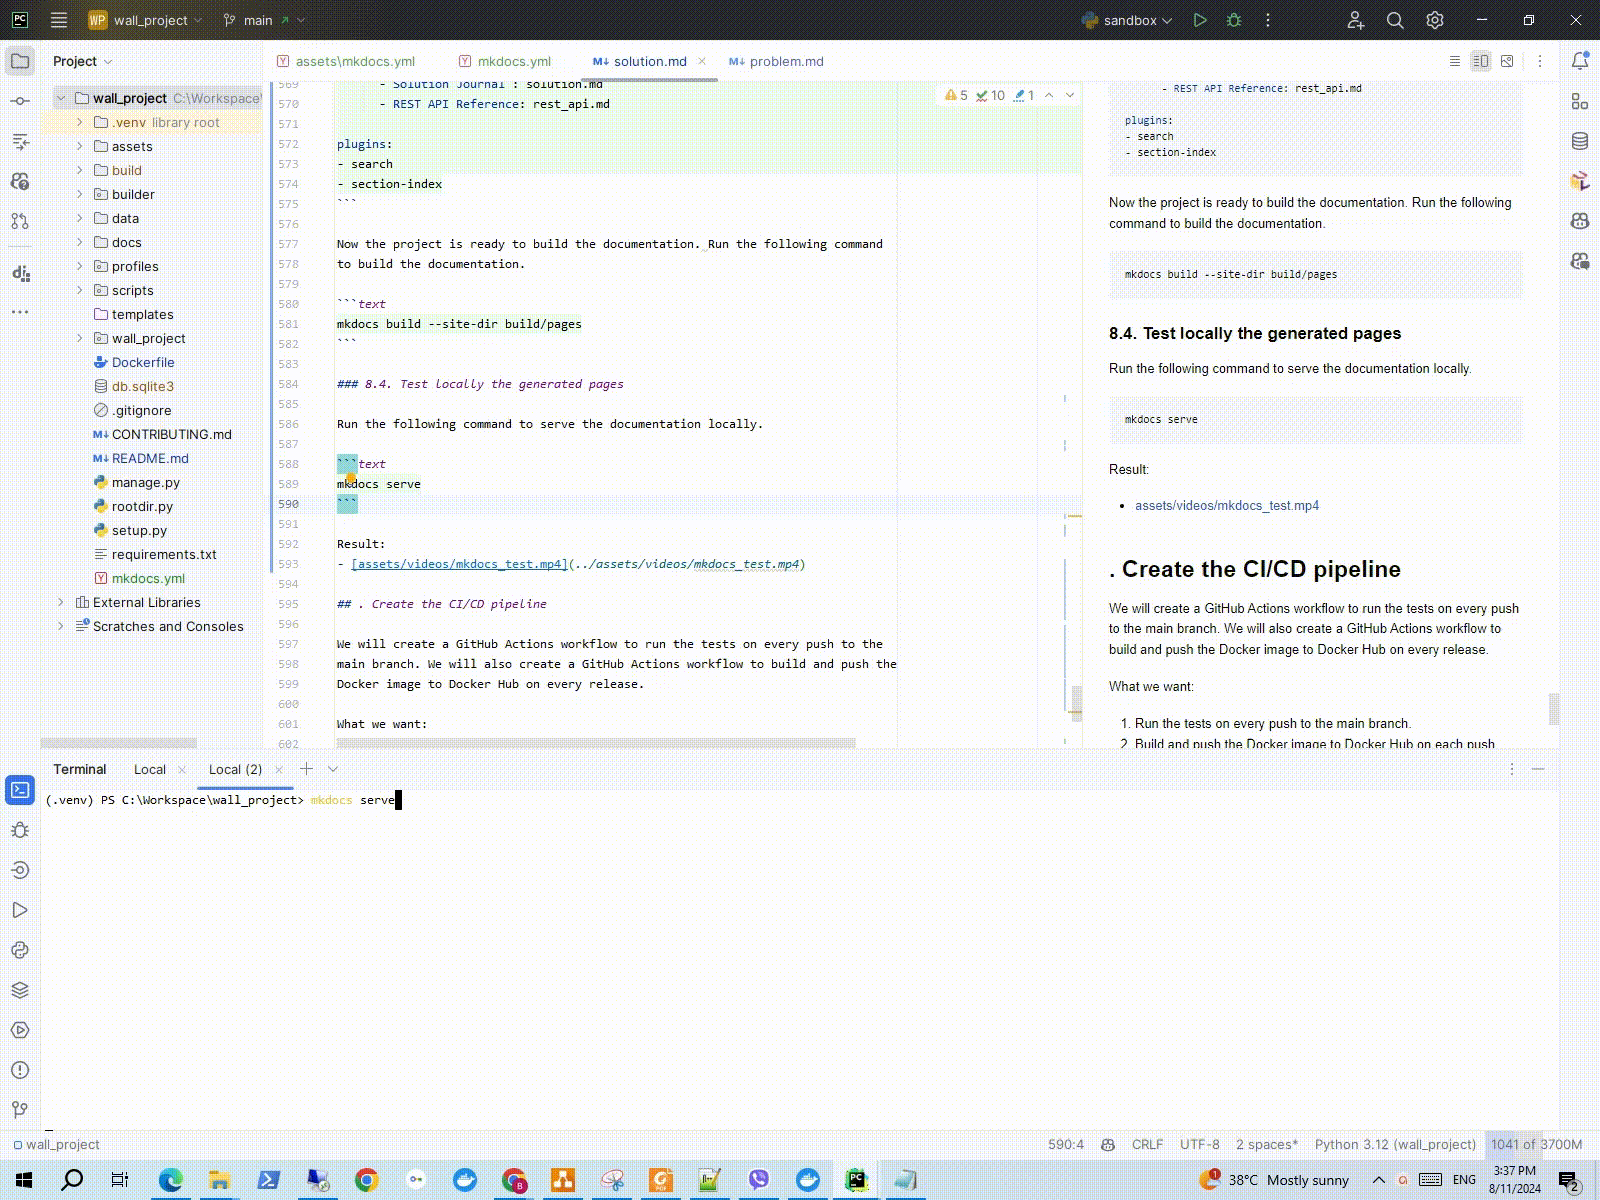Click CRLF line separator widget

pyautogui.click(x=1147, y=1144)
